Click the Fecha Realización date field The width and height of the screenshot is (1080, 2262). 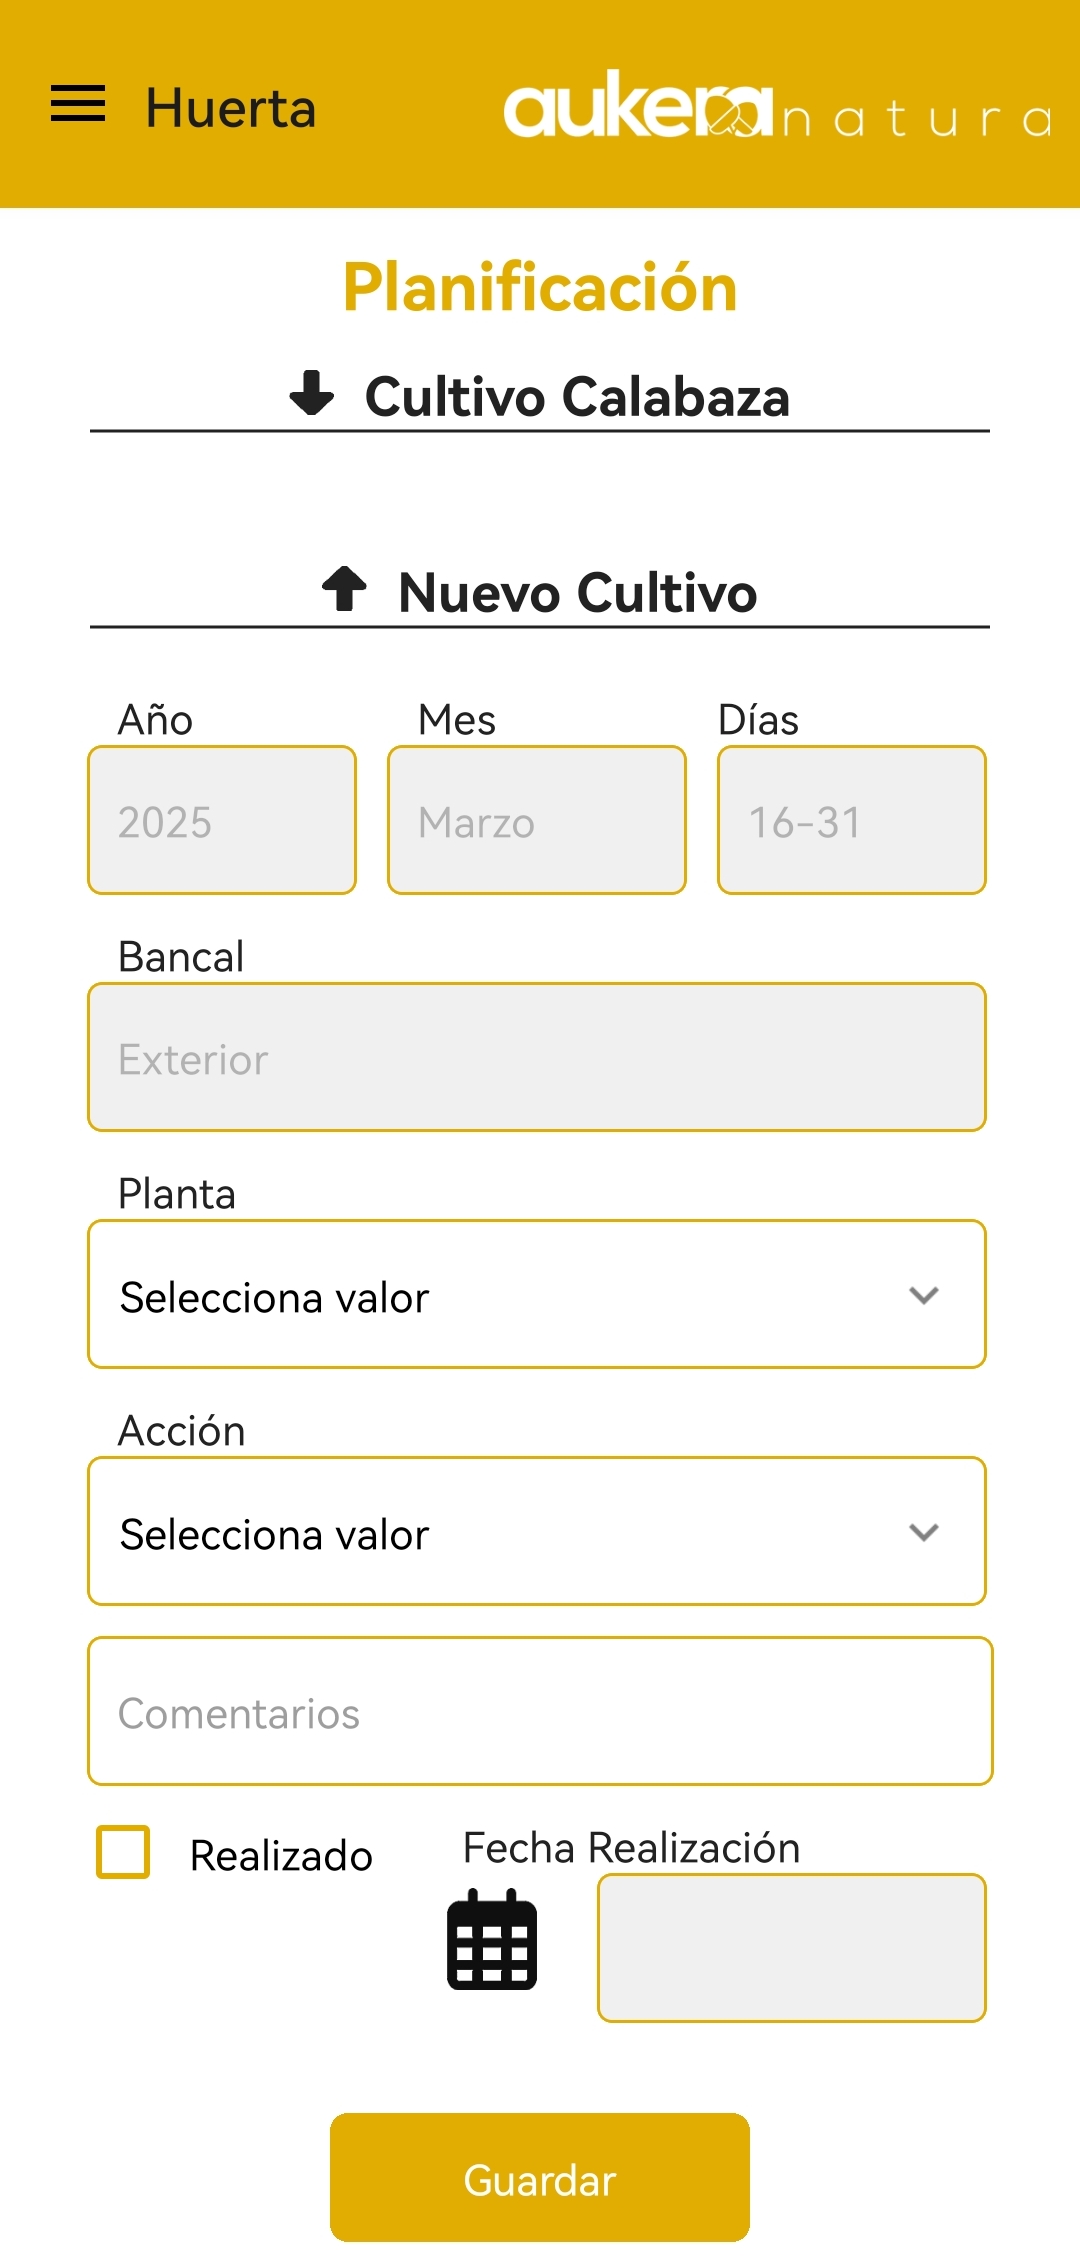[791, 1948]
